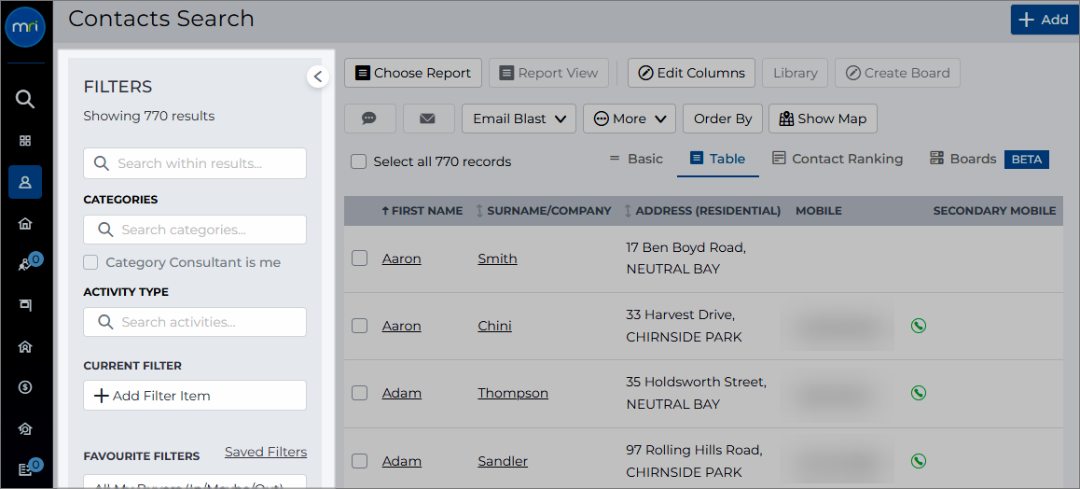1080x489 pixels.
Task: Open the search magnifier in sidebar
Action: [x=25, y=99]
